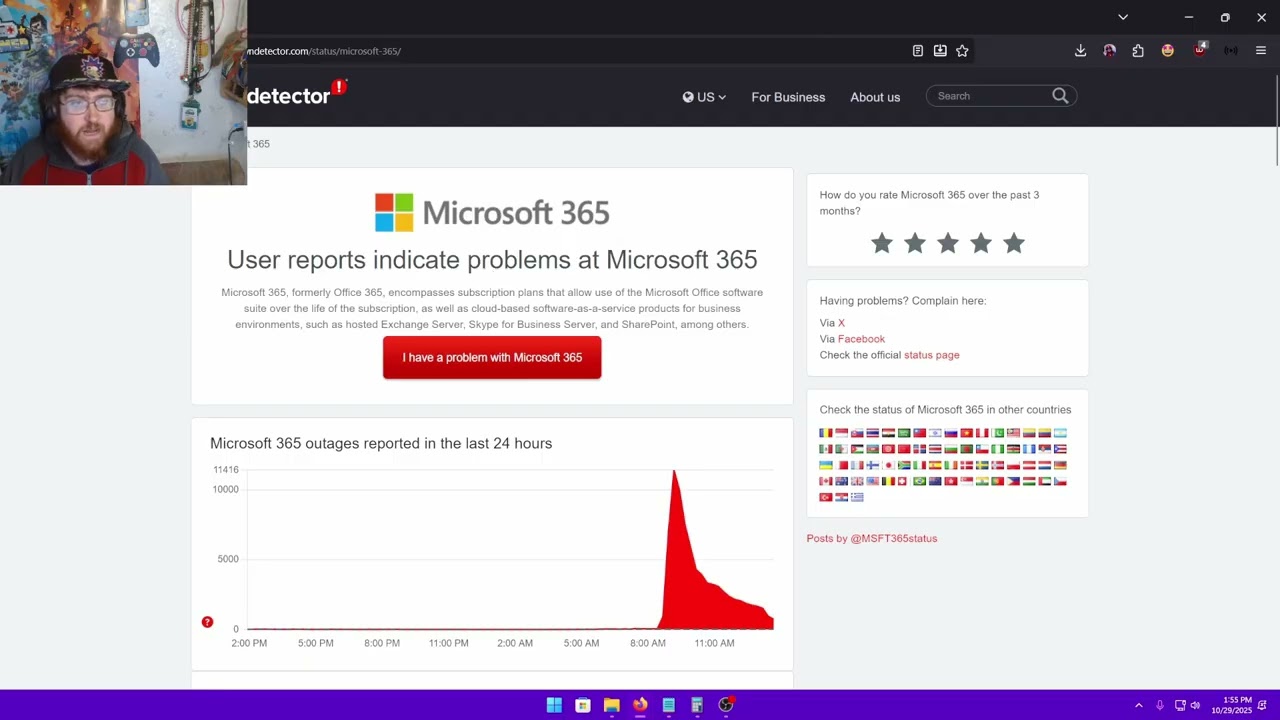Launch File Explorer from the taskbar
The width and height of the screenshot is (1280, 720).
pyautogui.click(x=611, y=705)
